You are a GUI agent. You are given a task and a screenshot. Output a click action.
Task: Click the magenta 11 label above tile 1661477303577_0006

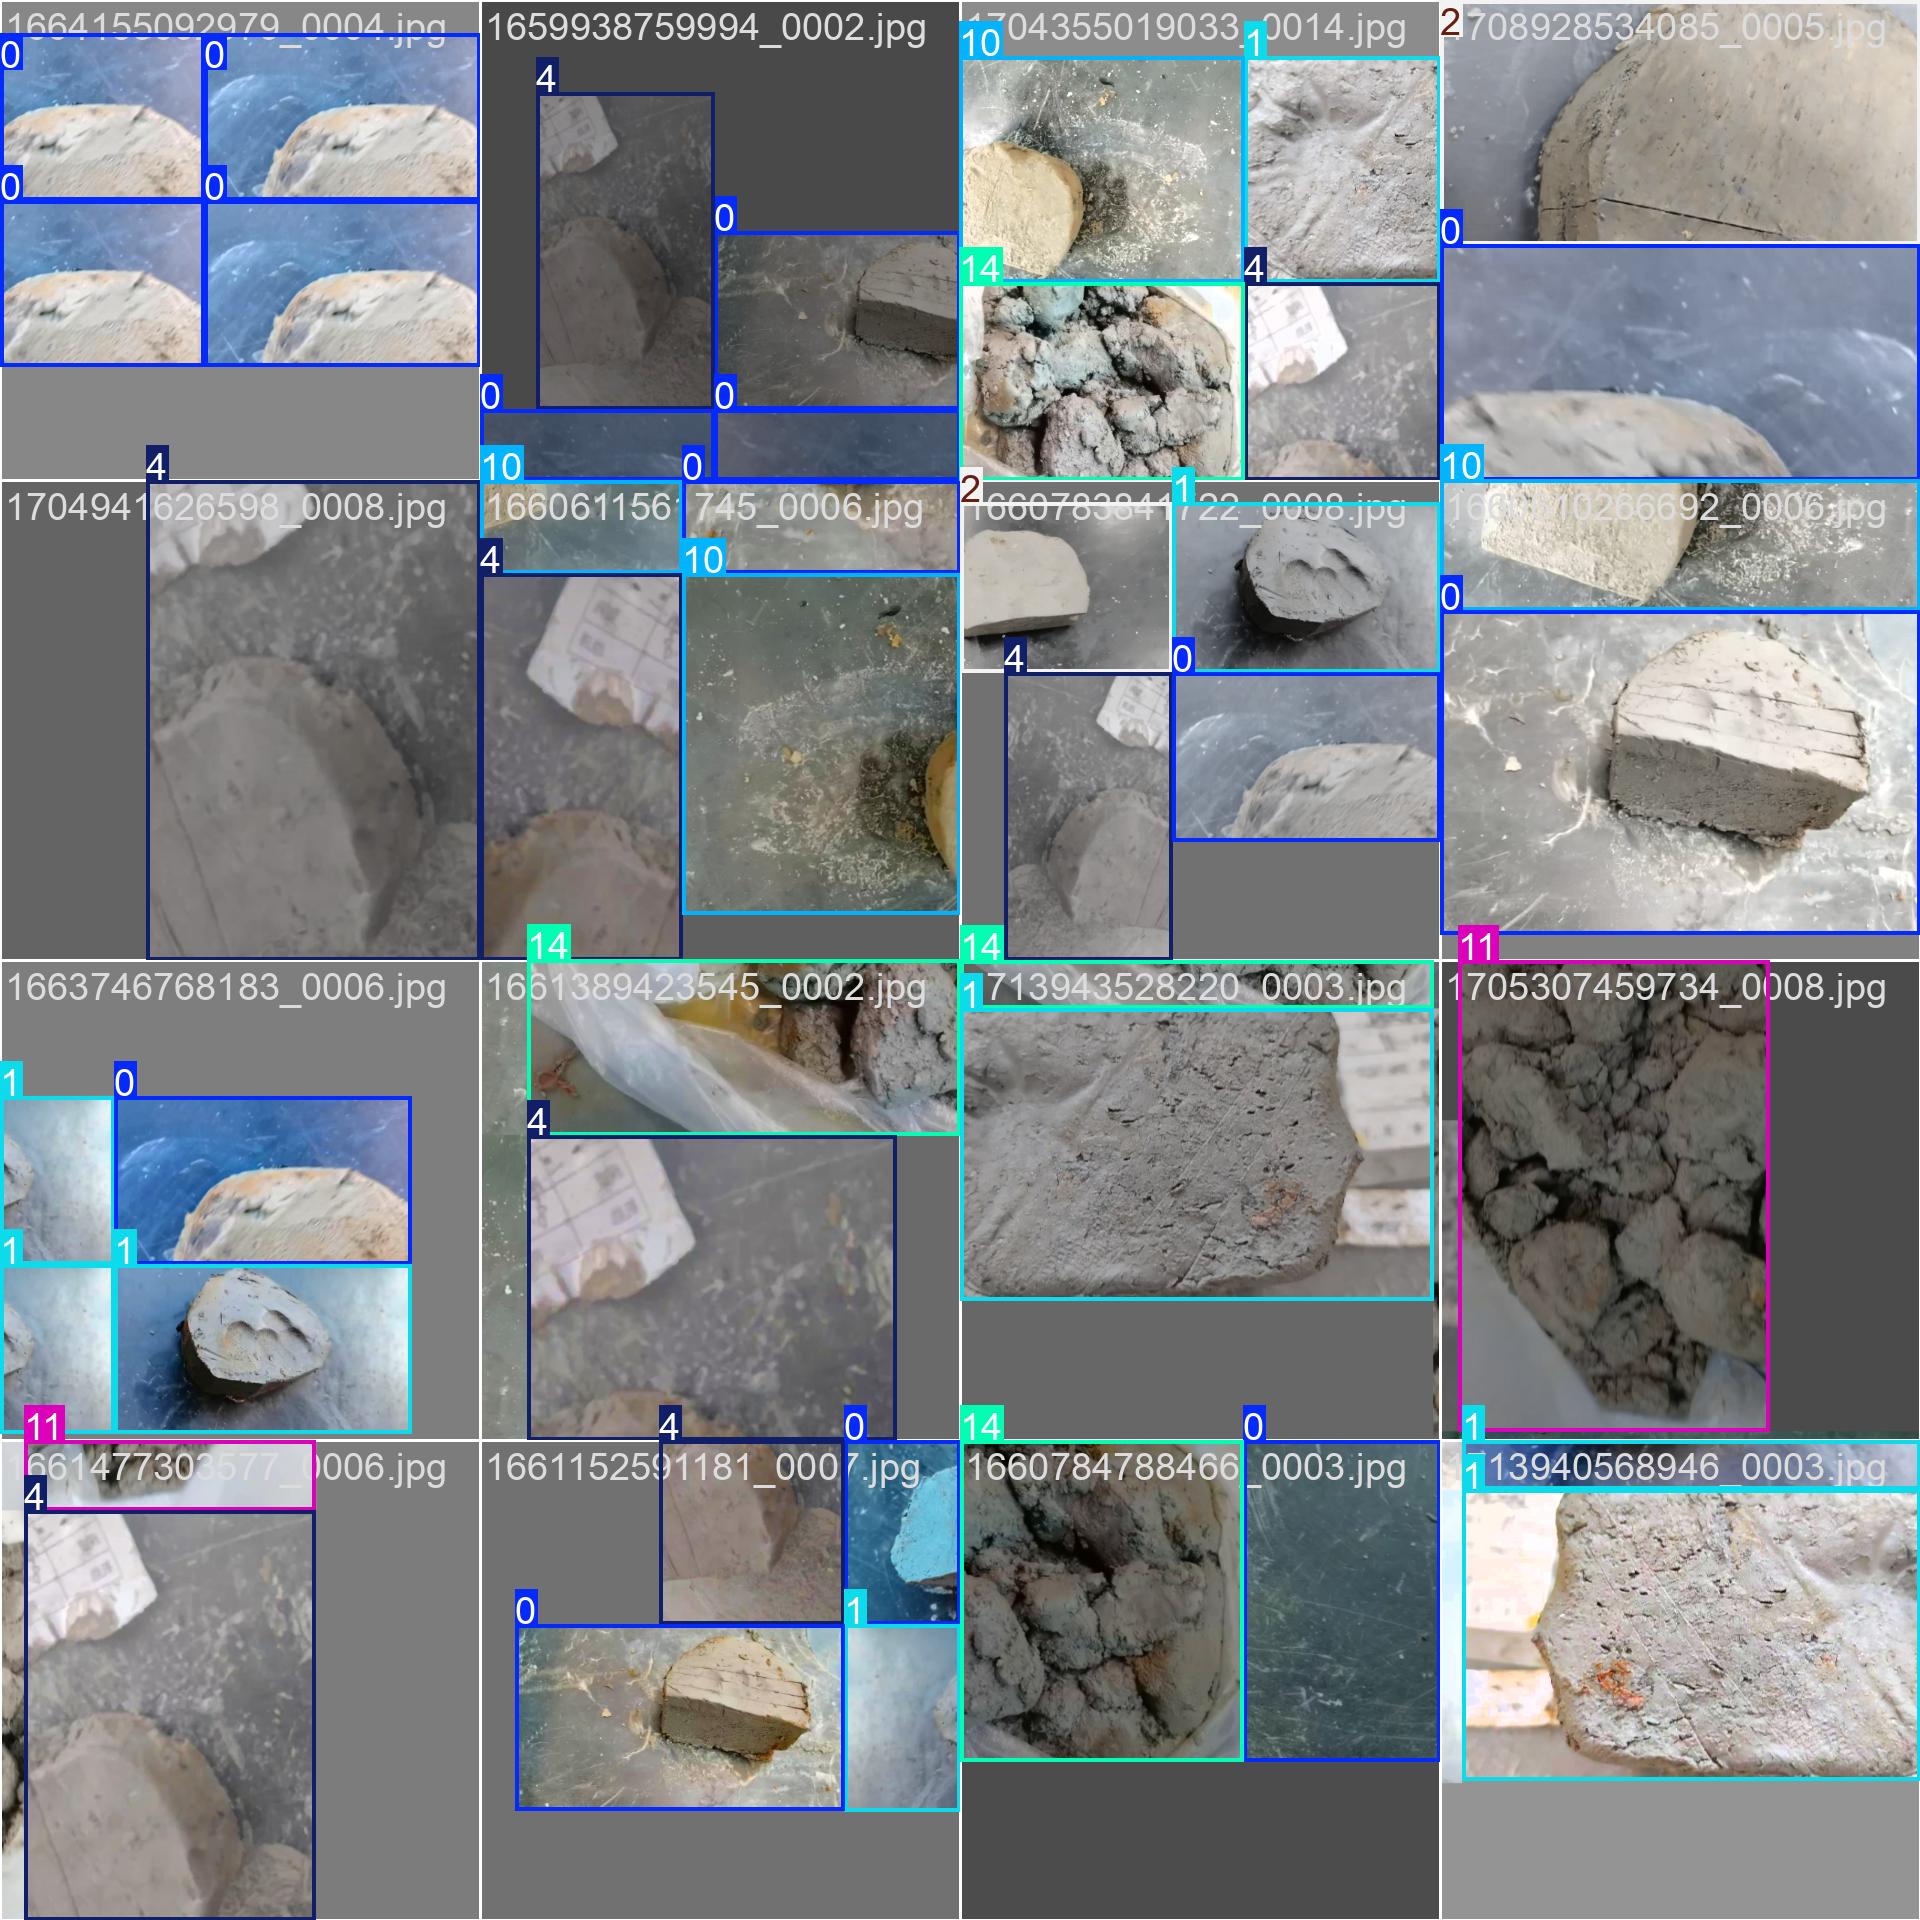pos(44,1425)
